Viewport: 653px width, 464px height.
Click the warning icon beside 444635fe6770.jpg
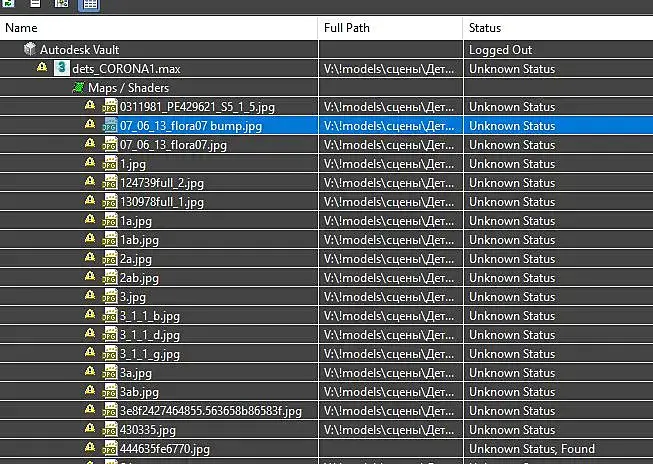(x=90, y=447)
